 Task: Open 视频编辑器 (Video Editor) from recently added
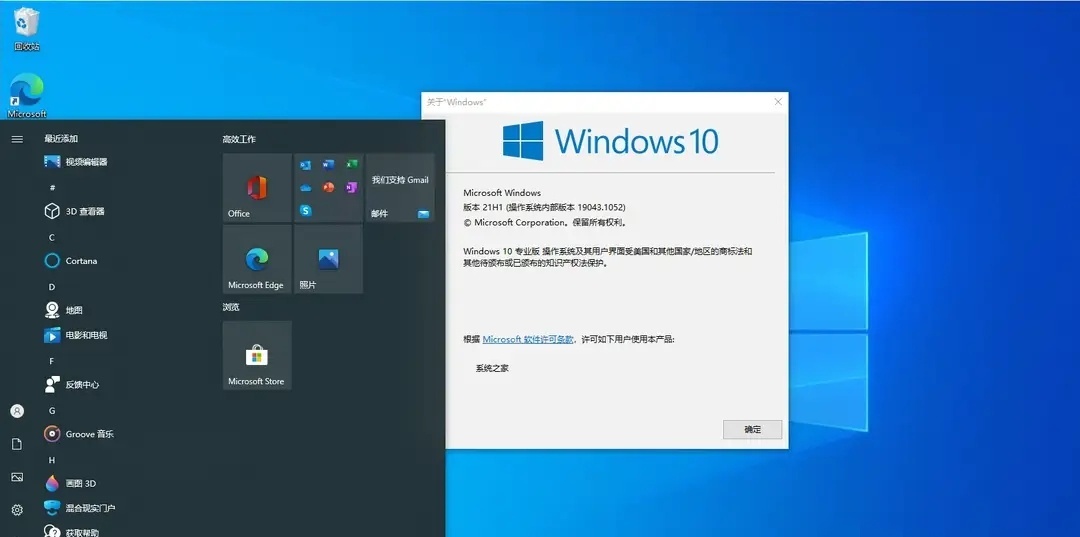(76, 162)
